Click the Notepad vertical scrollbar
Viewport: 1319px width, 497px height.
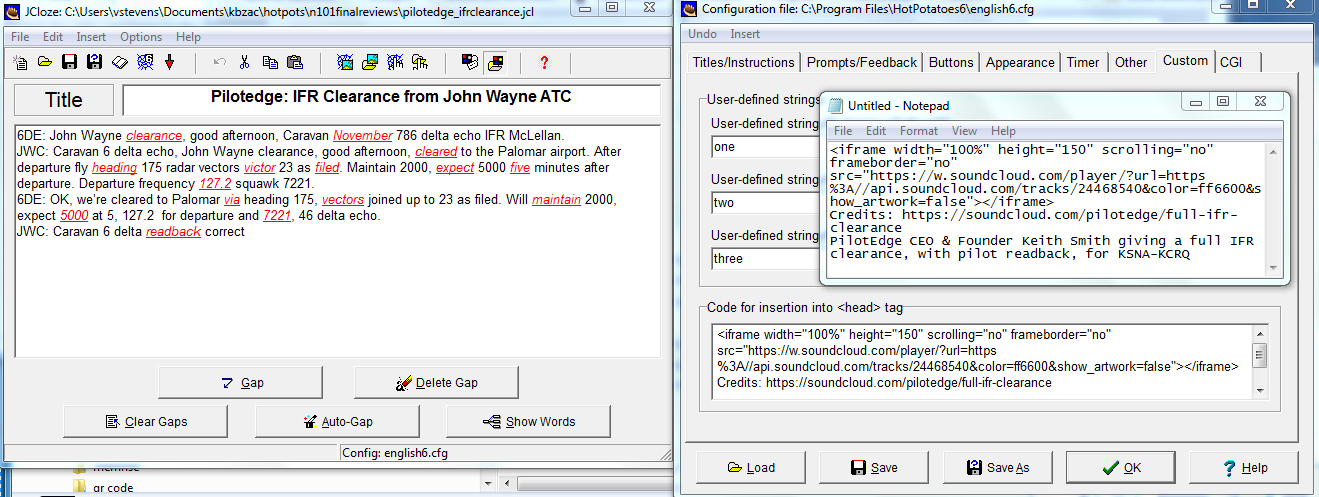pos(1273,208)
